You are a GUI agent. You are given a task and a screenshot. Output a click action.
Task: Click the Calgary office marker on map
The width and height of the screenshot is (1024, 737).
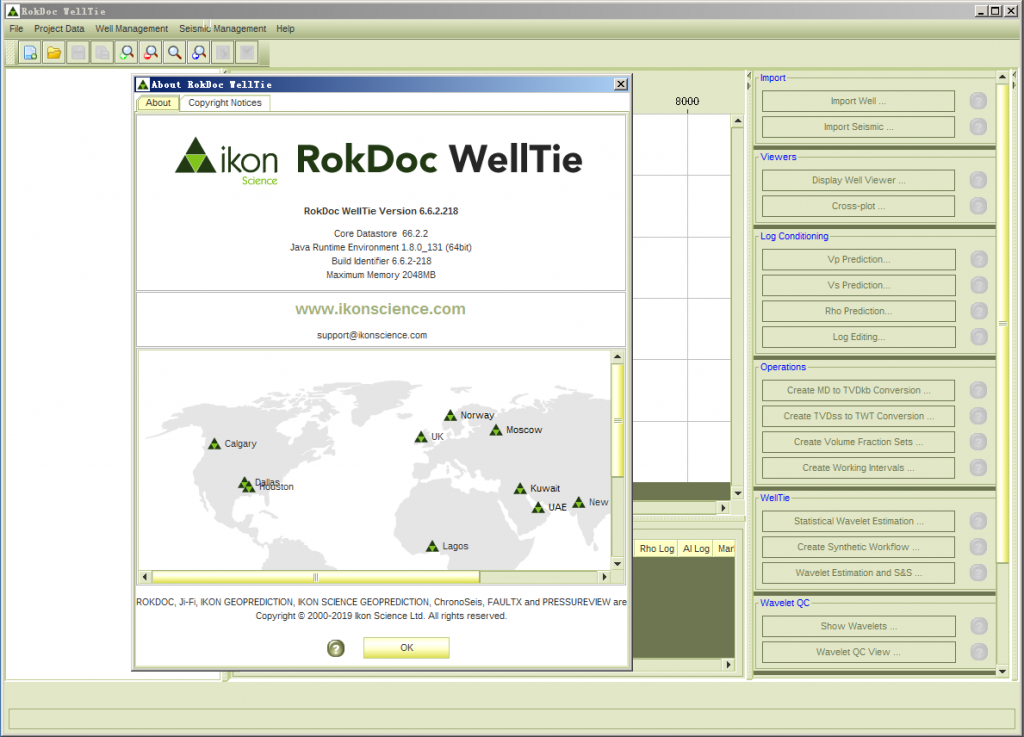tap(214, 444)
